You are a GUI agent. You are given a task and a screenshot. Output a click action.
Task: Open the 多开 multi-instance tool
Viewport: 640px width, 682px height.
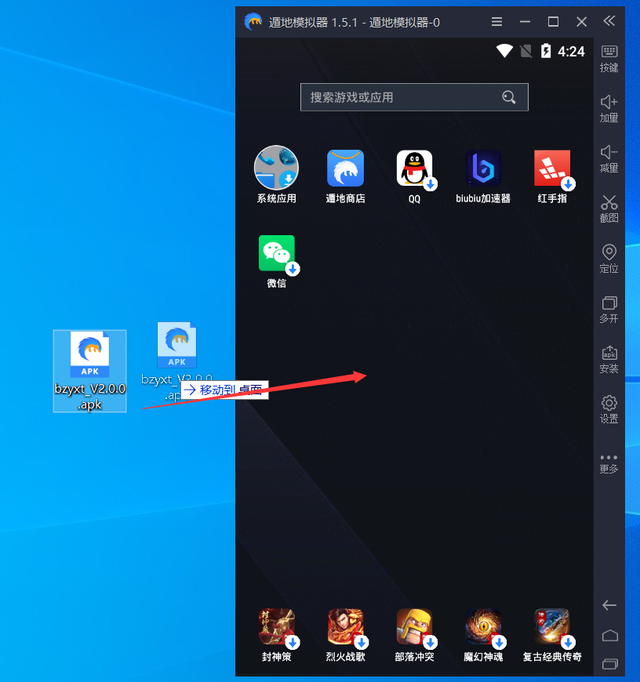click(609, 310)
